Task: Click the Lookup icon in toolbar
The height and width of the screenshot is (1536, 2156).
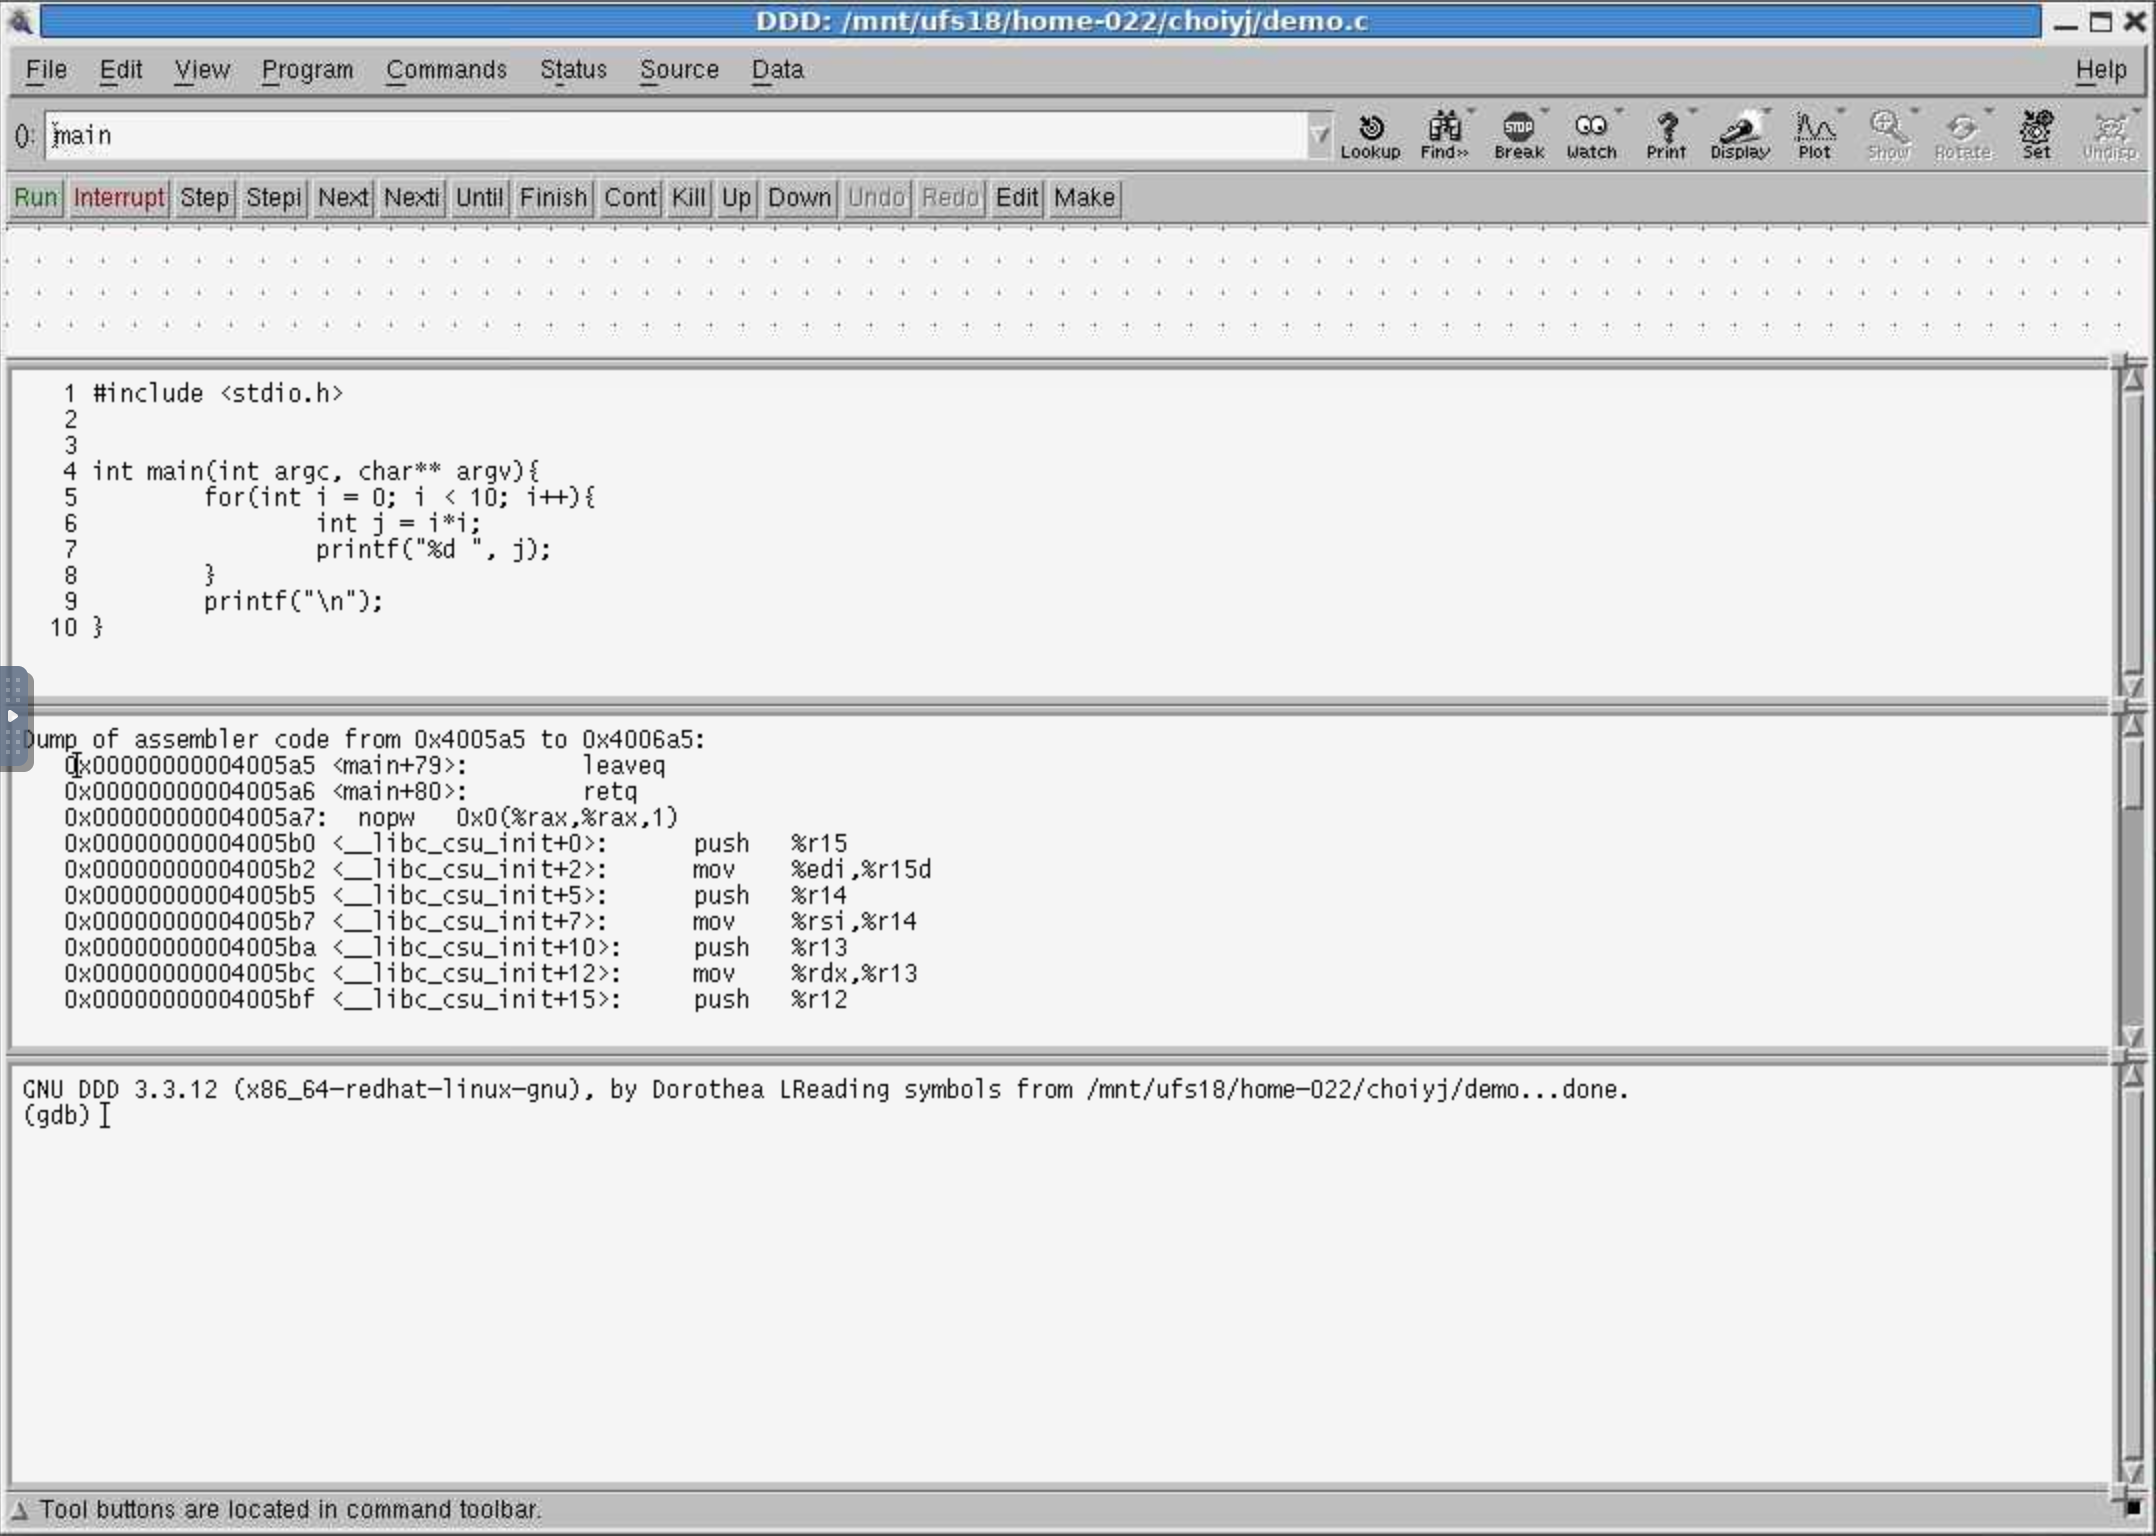Action: pos(1366,136)
